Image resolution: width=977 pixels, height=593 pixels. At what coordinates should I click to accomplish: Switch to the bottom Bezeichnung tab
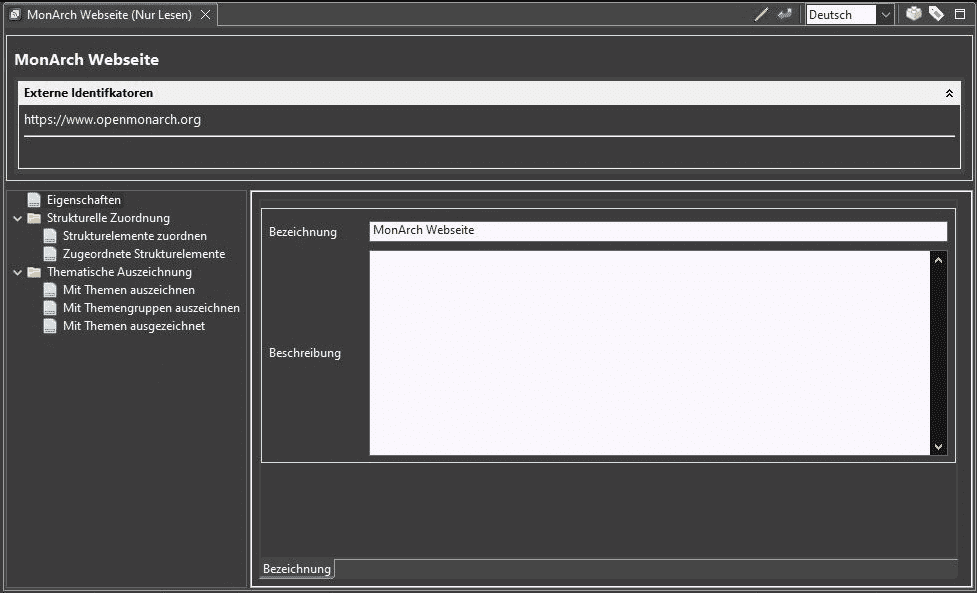click(297, 569)
